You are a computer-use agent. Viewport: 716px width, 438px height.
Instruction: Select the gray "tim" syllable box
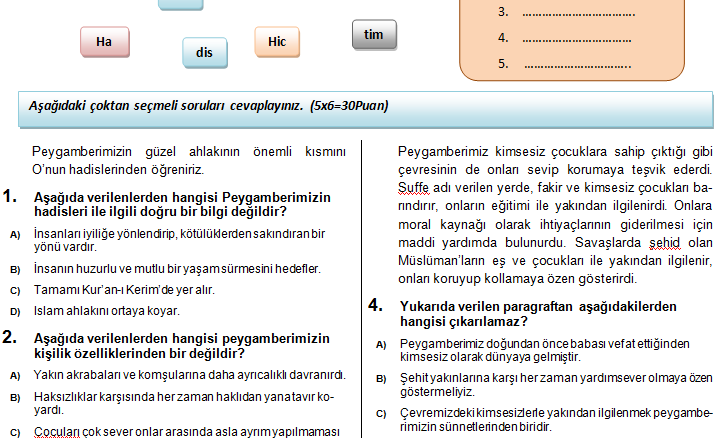coord(375,35)
